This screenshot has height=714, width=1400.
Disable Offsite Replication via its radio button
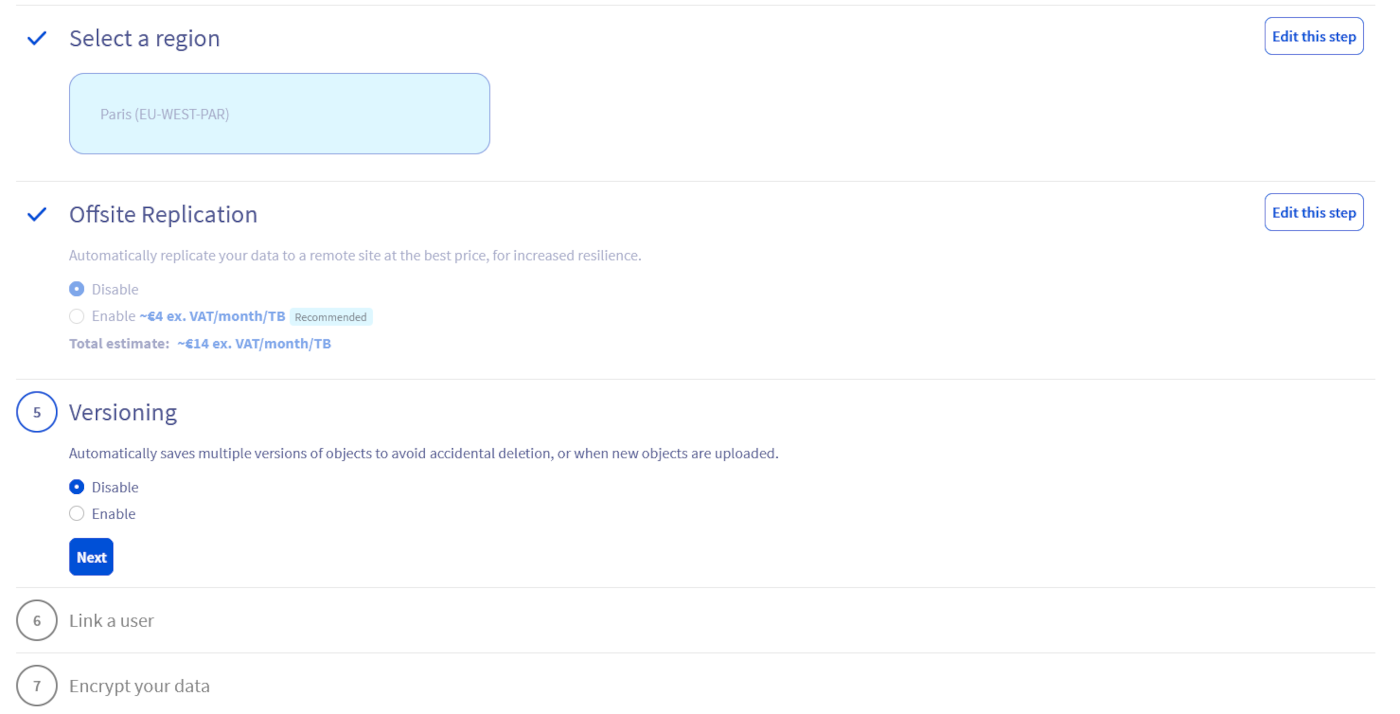point(76,288)
